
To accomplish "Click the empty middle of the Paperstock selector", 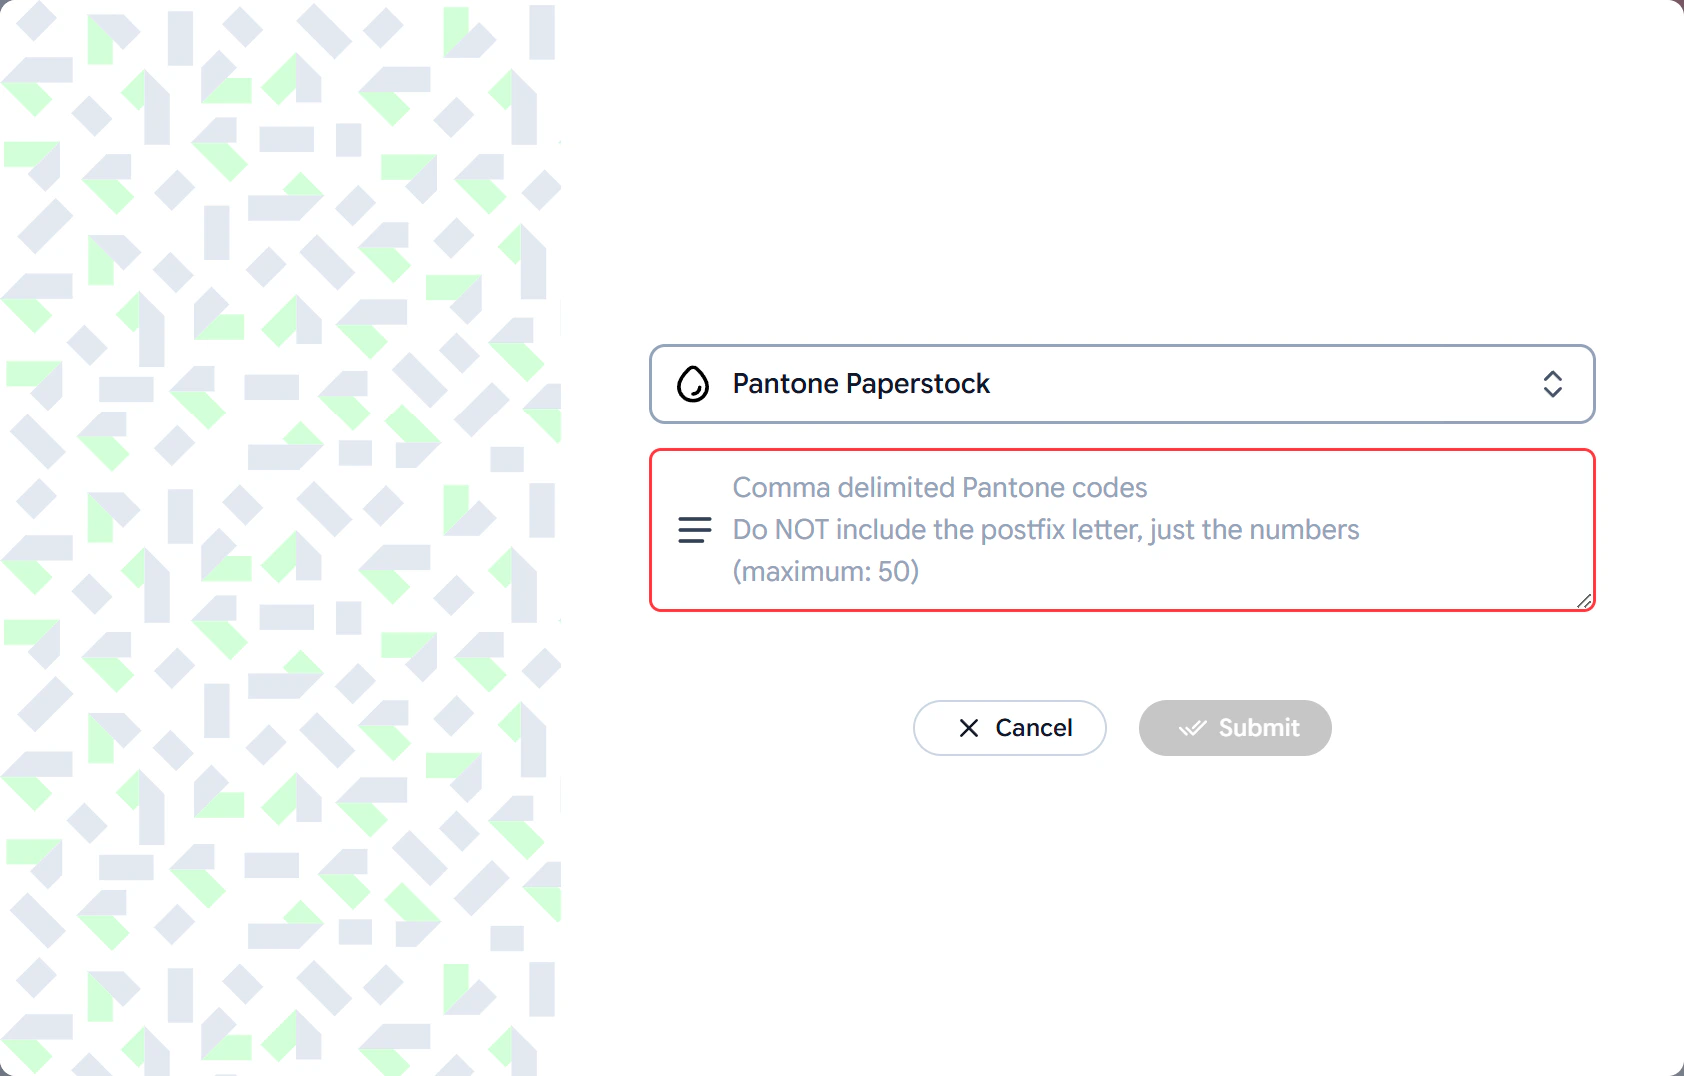I will tap(1260, 384).
